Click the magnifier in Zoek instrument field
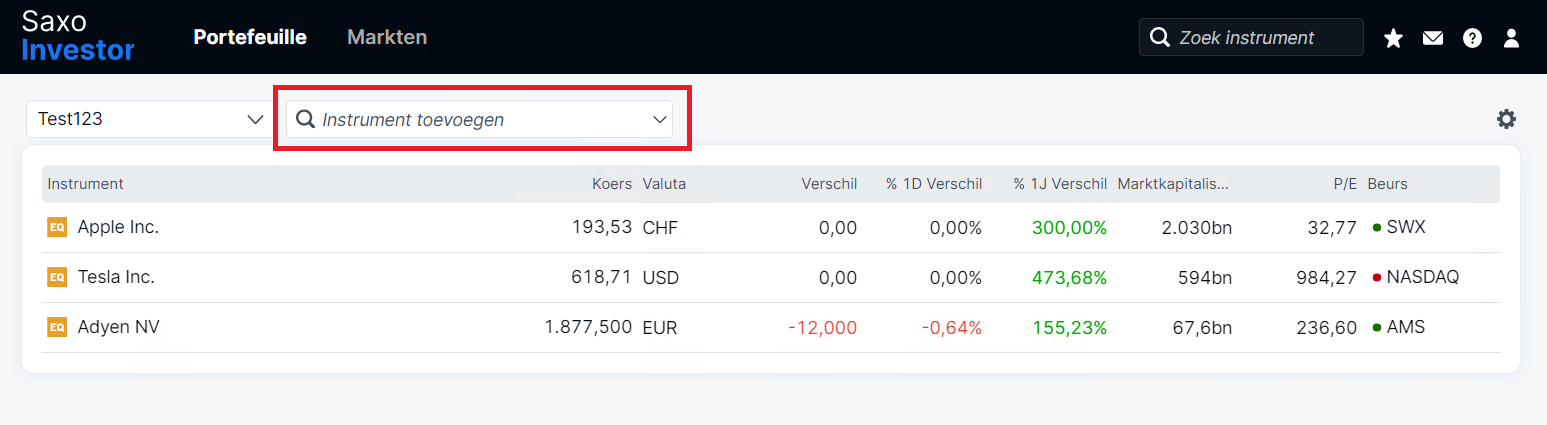 coord(1160,37)
